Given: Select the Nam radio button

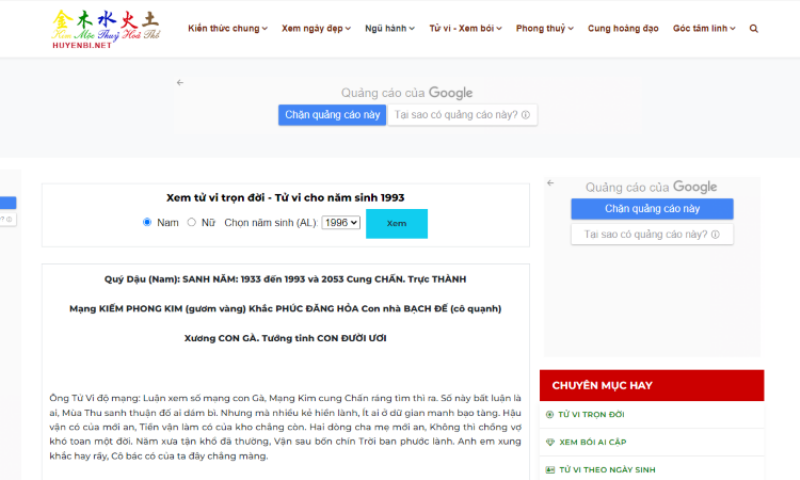Looking at the screenshot, I should click(147, 222).
